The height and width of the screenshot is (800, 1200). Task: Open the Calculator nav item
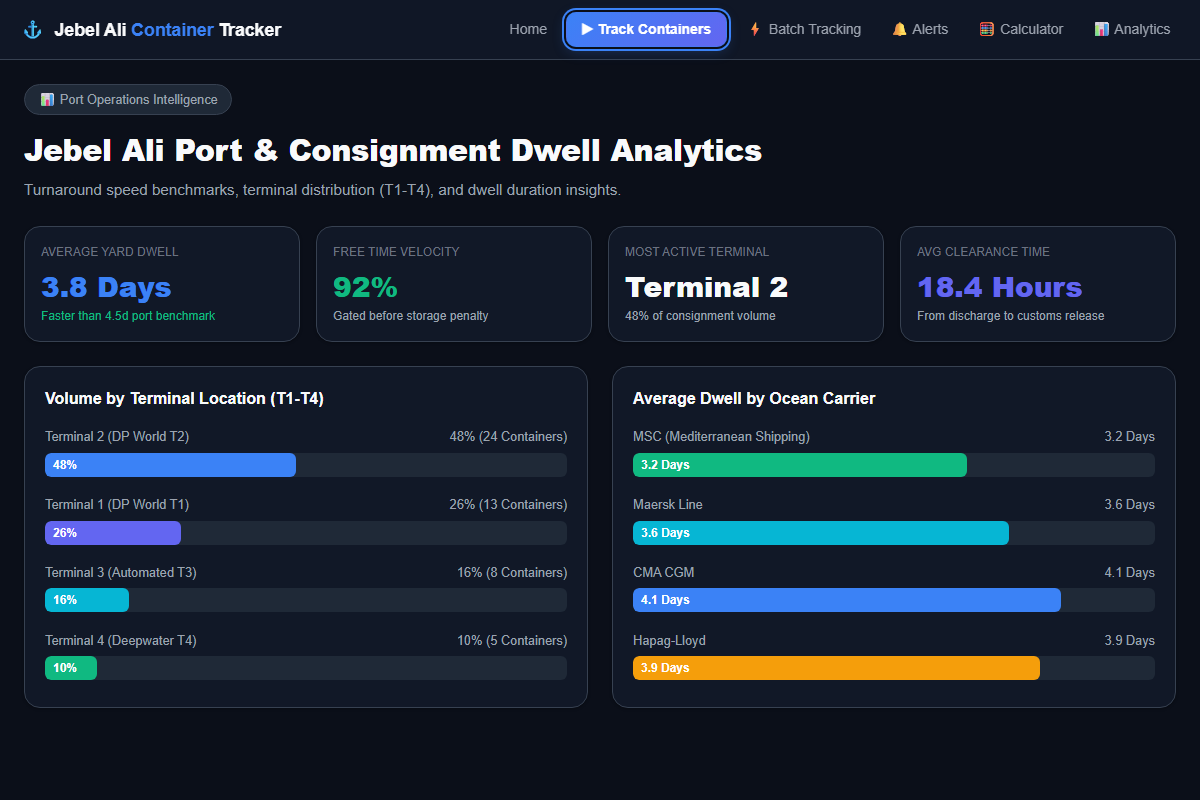(x=1021, y=30)
